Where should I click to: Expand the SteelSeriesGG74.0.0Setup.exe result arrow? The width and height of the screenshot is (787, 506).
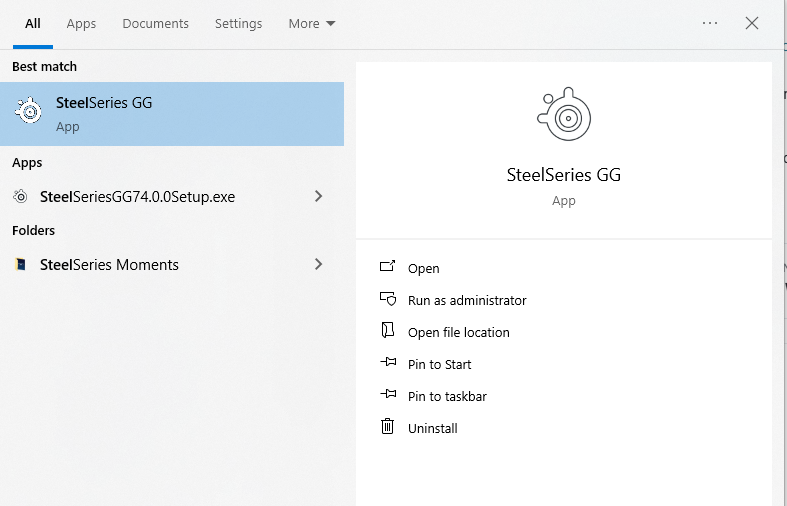(x=319, y=197)
